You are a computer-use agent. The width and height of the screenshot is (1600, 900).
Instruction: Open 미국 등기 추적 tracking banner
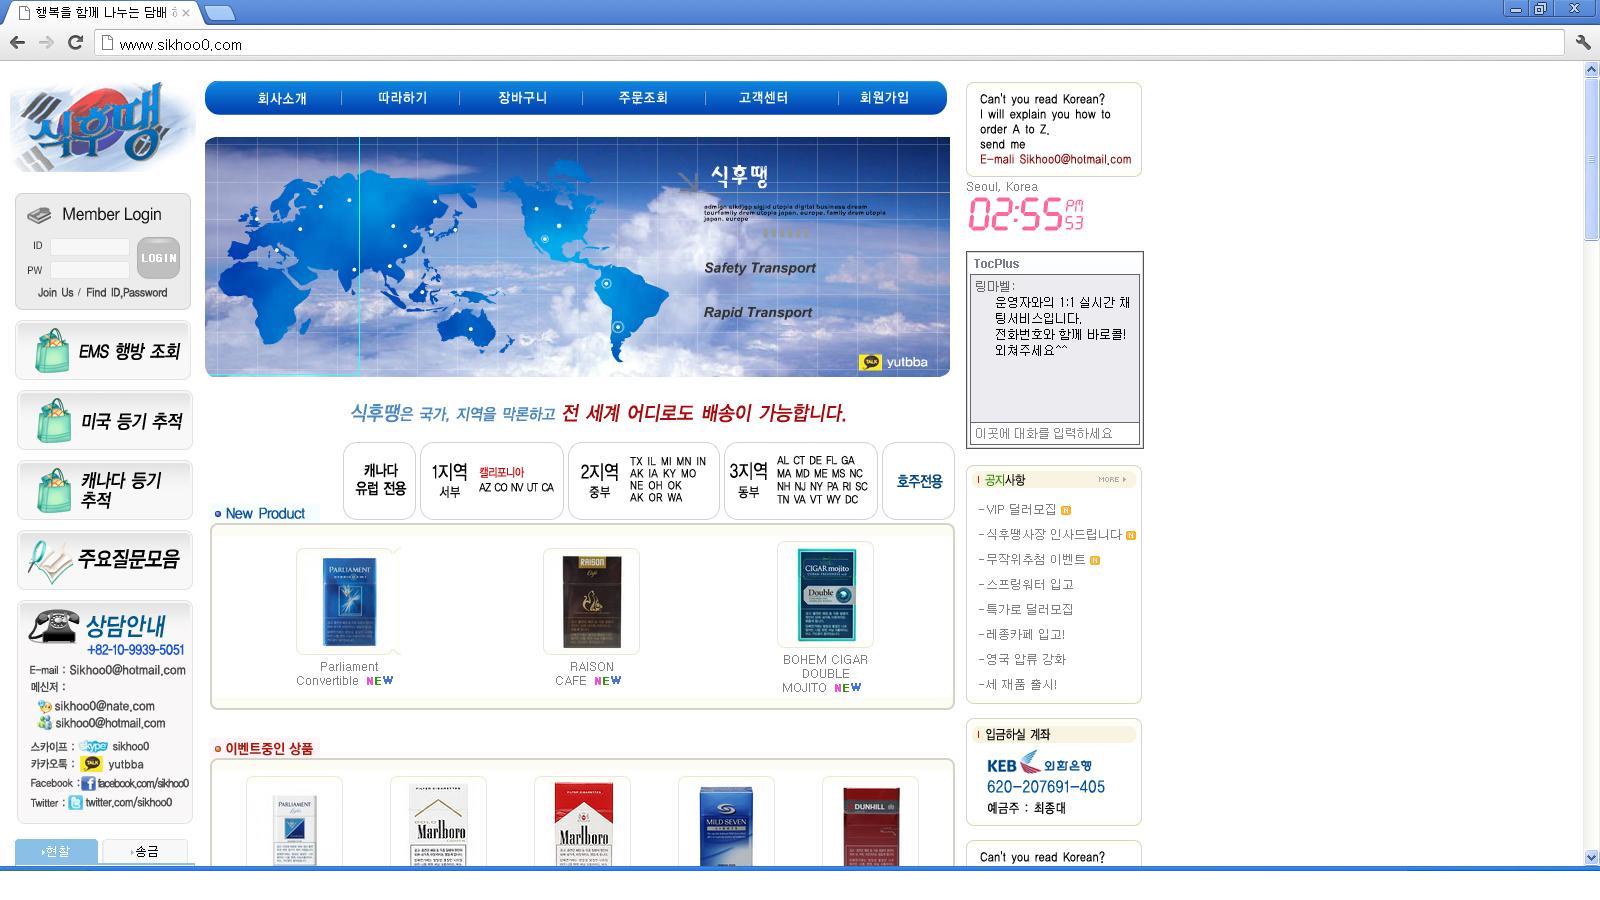[x=104, y=420]
